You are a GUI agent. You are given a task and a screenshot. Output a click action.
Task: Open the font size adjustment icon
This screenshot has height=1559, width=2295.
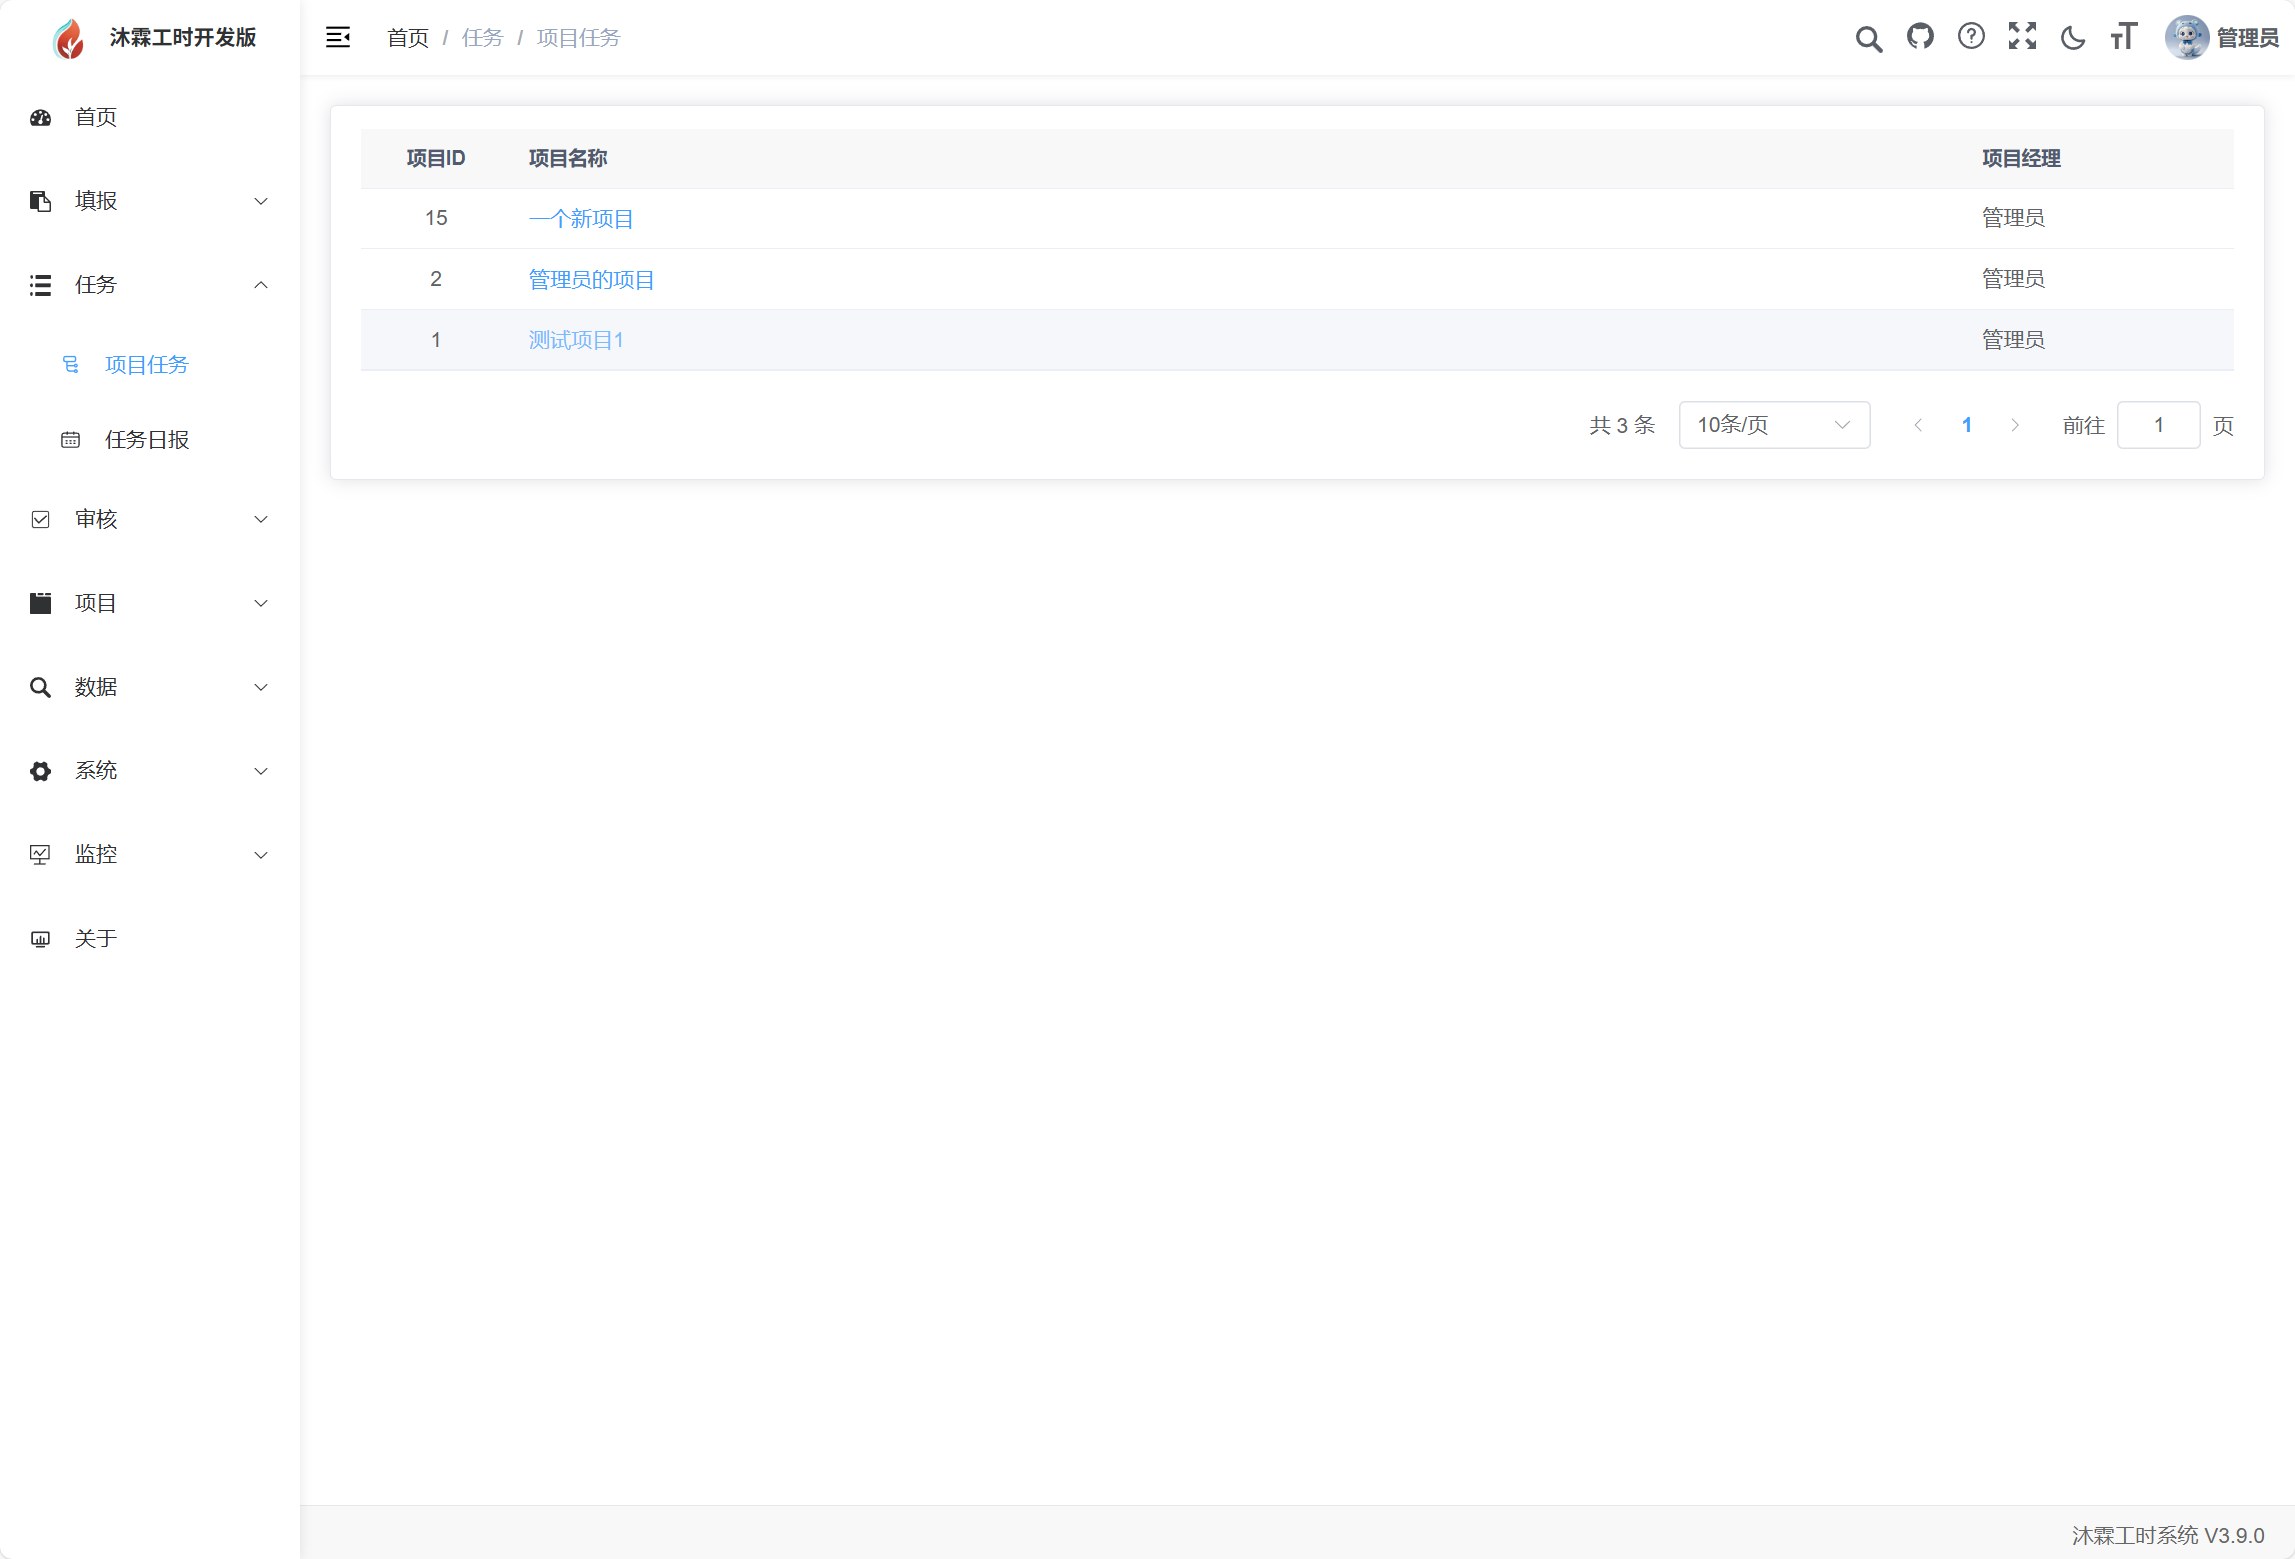tap(2123, 37)
